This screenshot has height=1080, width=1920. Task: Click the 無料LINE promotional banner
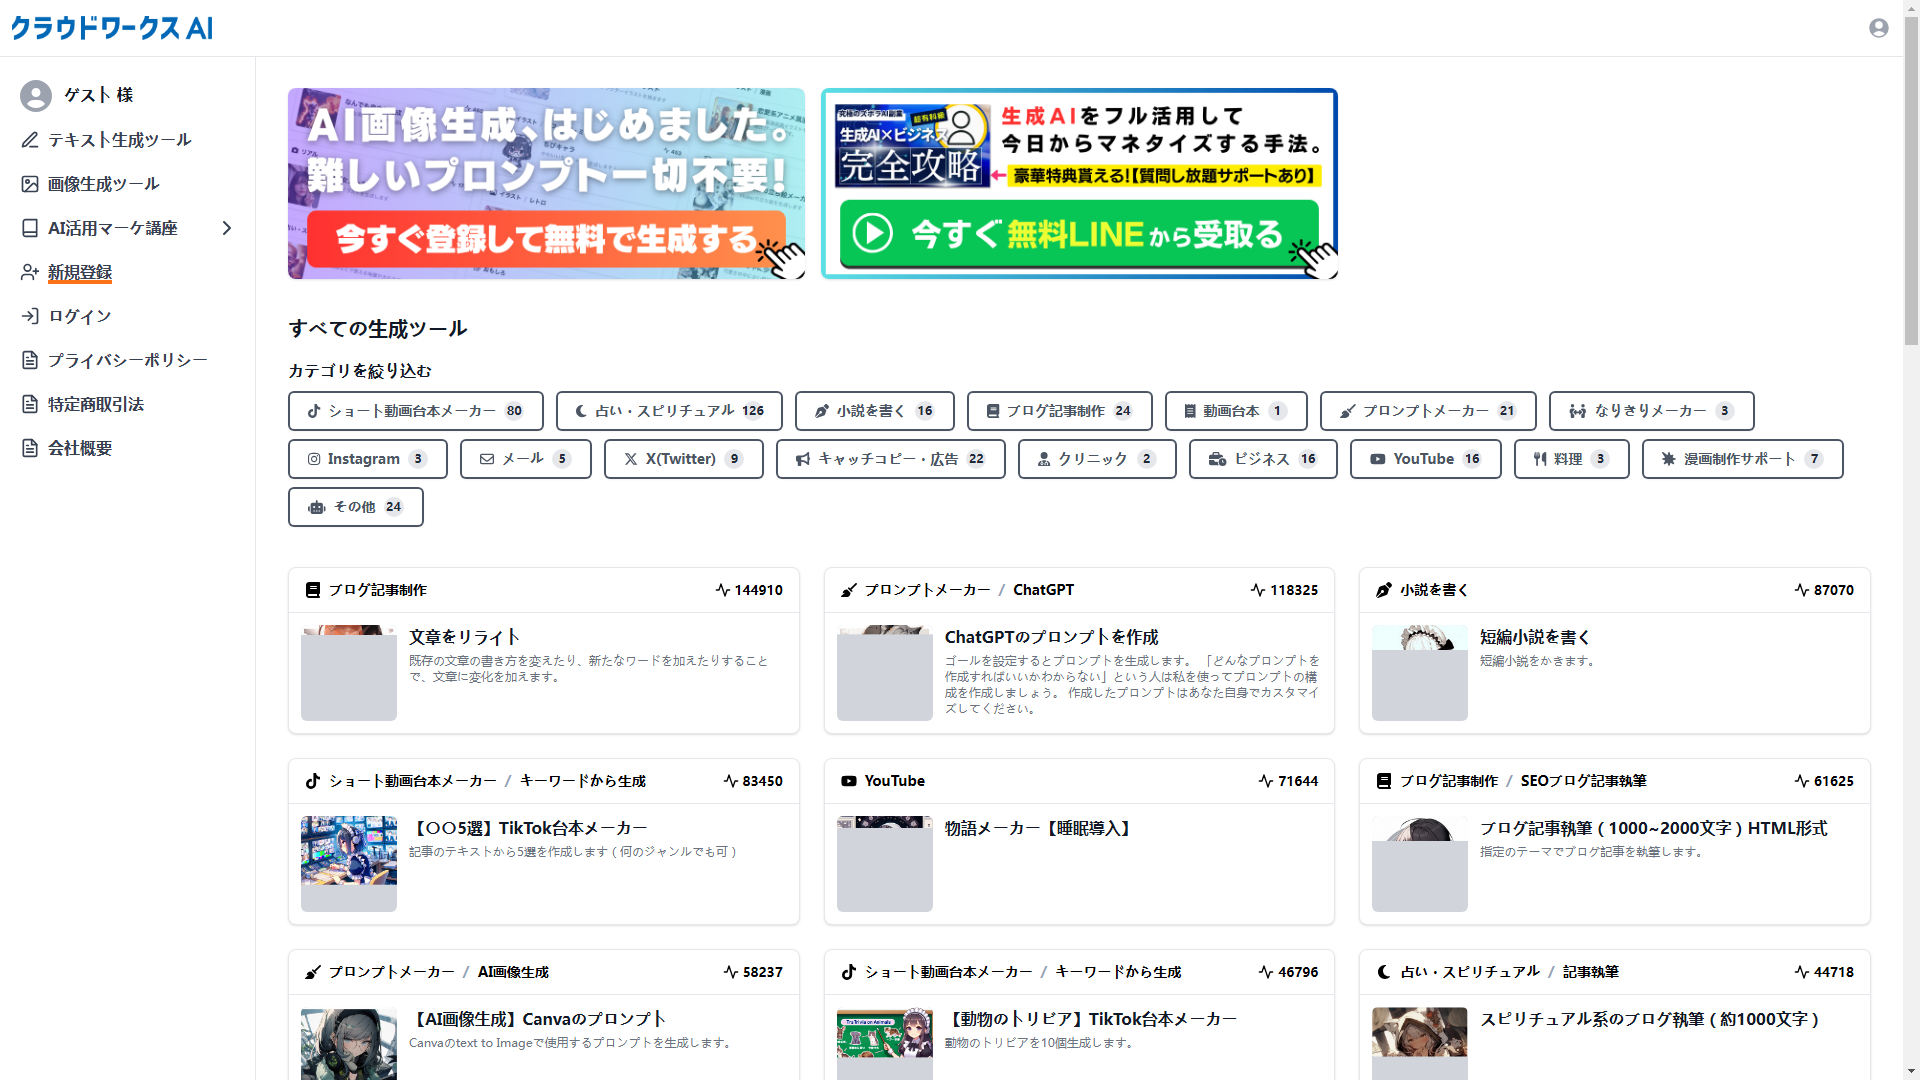tap(1079, 183)
